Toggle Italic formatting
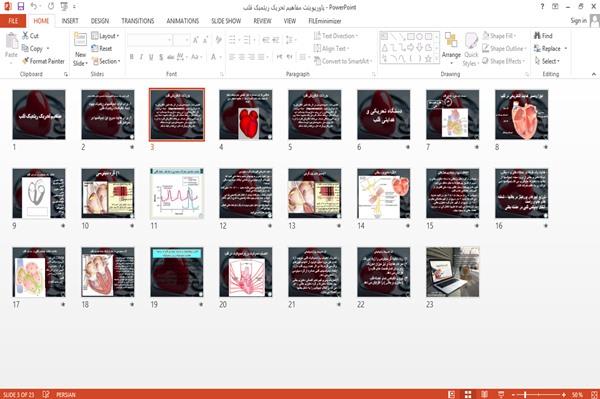 click(141, 57)
